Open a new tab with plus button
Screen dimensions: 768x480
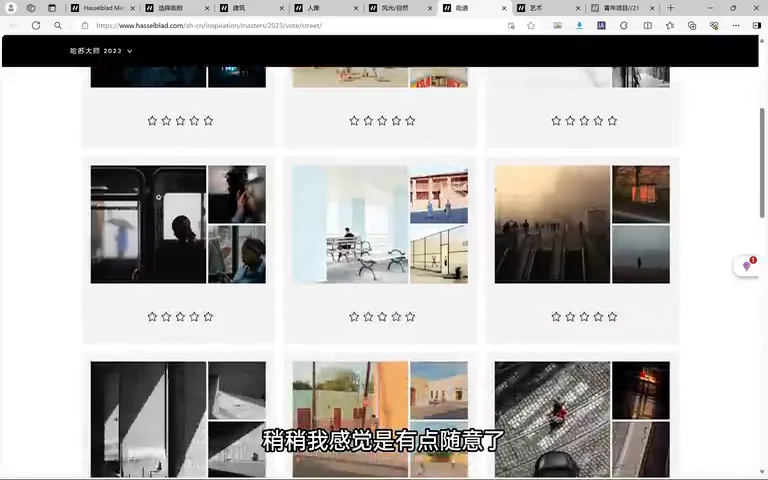671,8
